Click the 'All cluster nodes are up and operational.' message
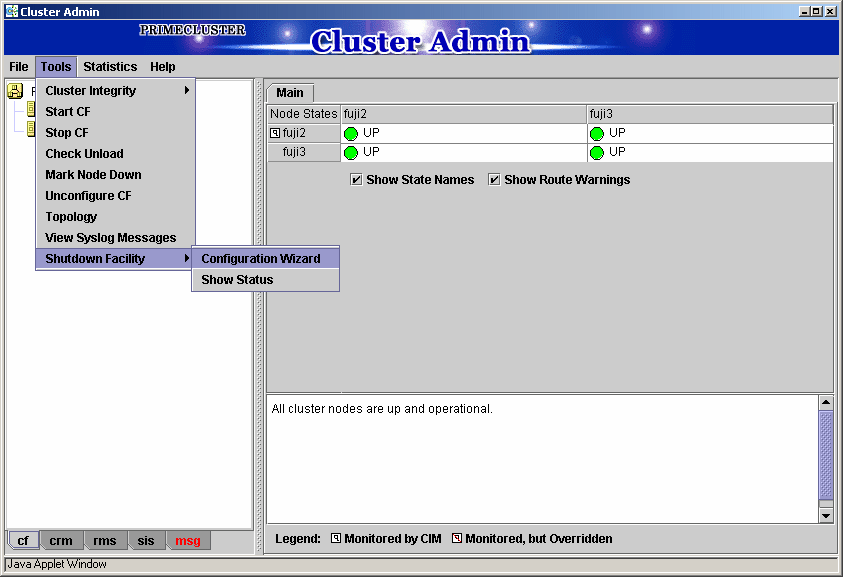This screenshot has width=843, height=577. (x=382, y=409)
